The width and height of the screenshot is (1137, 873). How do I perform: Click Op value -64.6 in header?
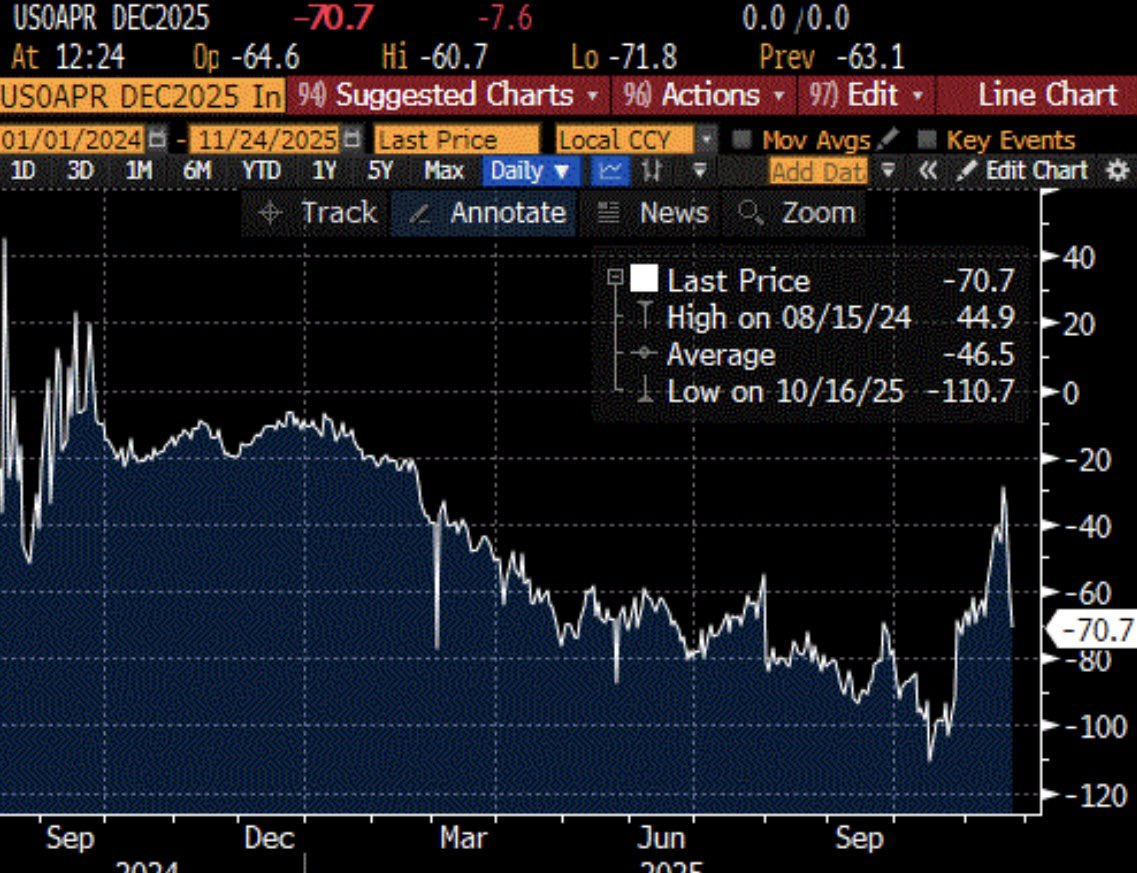click(x=265, y=57)
